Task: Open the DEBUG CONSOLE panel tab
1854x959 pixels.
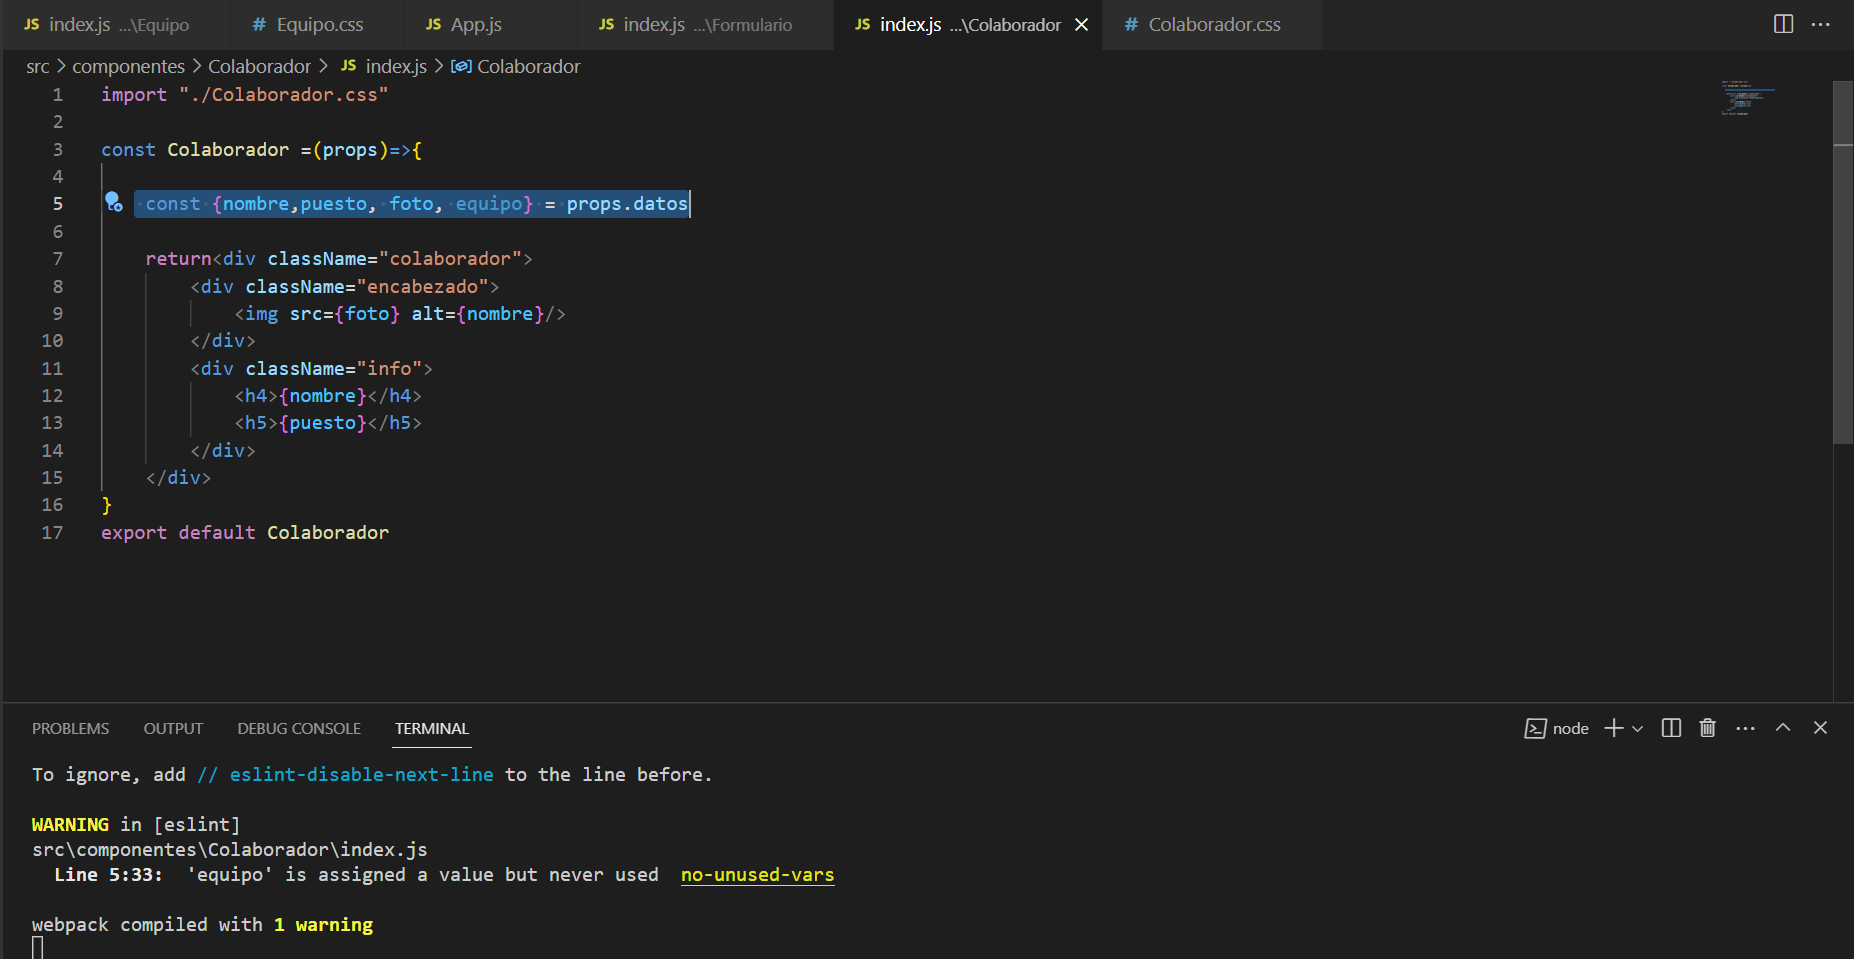Action: 299,729
